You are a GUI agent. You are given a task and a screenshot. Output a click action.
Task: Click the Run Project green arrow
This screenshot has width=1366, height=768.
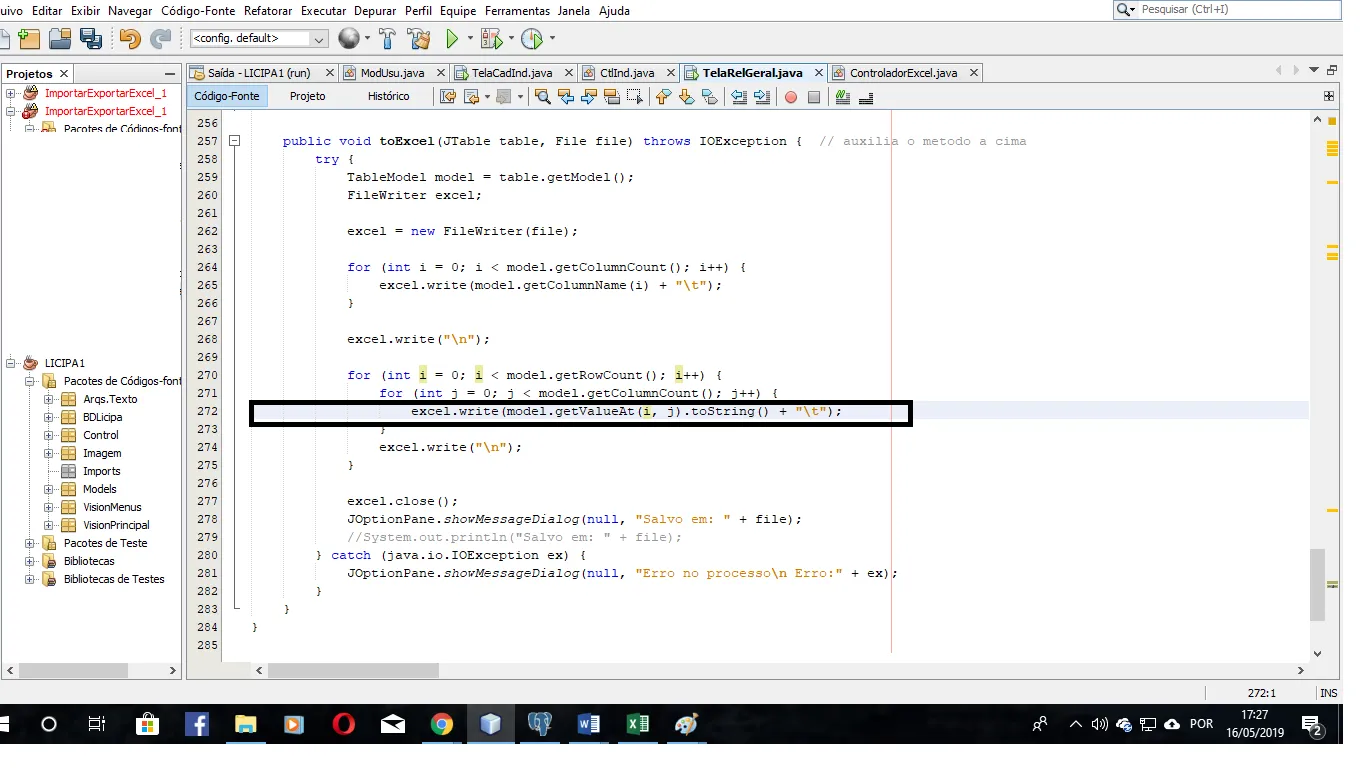pos(452,39)
